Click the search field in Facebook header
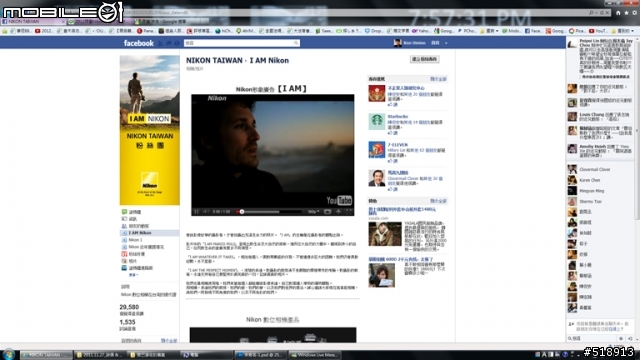This screenshot has height=360, width=640. (242, 43)
